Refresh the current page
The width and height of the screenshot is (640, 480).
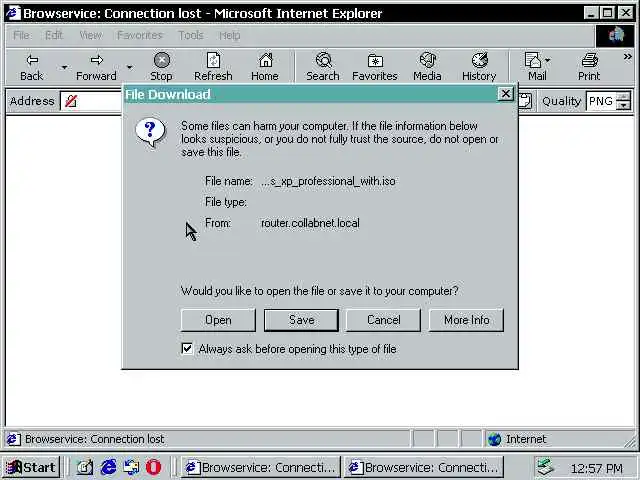tap(213, 67)
